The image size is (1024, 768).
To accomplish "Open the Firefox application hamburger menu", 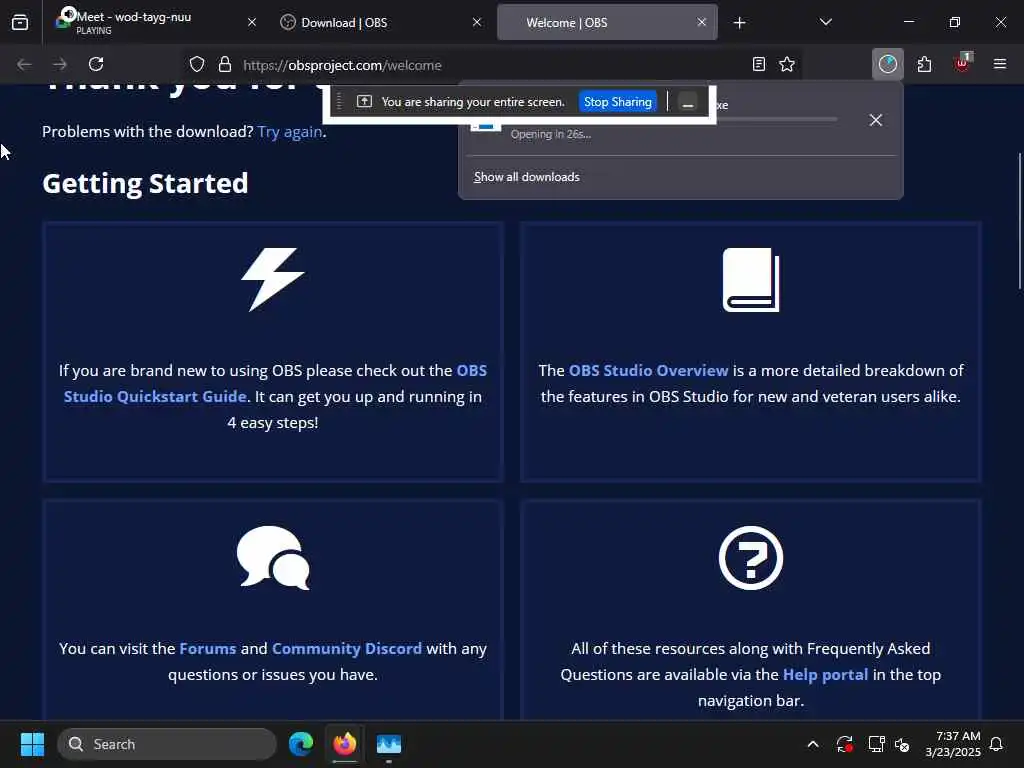I will [x=999, y=64].
